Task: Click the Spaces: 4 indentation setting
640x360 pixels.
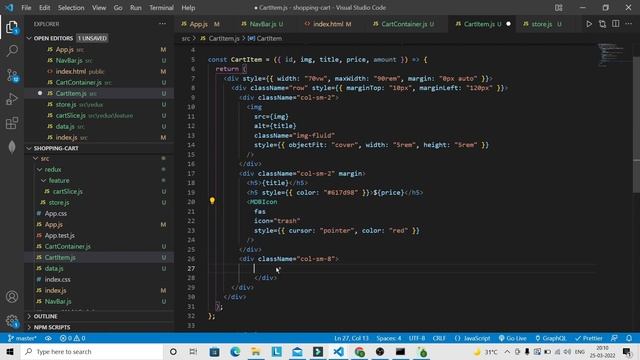Action: pyautogui.click(x=389, y=338)
